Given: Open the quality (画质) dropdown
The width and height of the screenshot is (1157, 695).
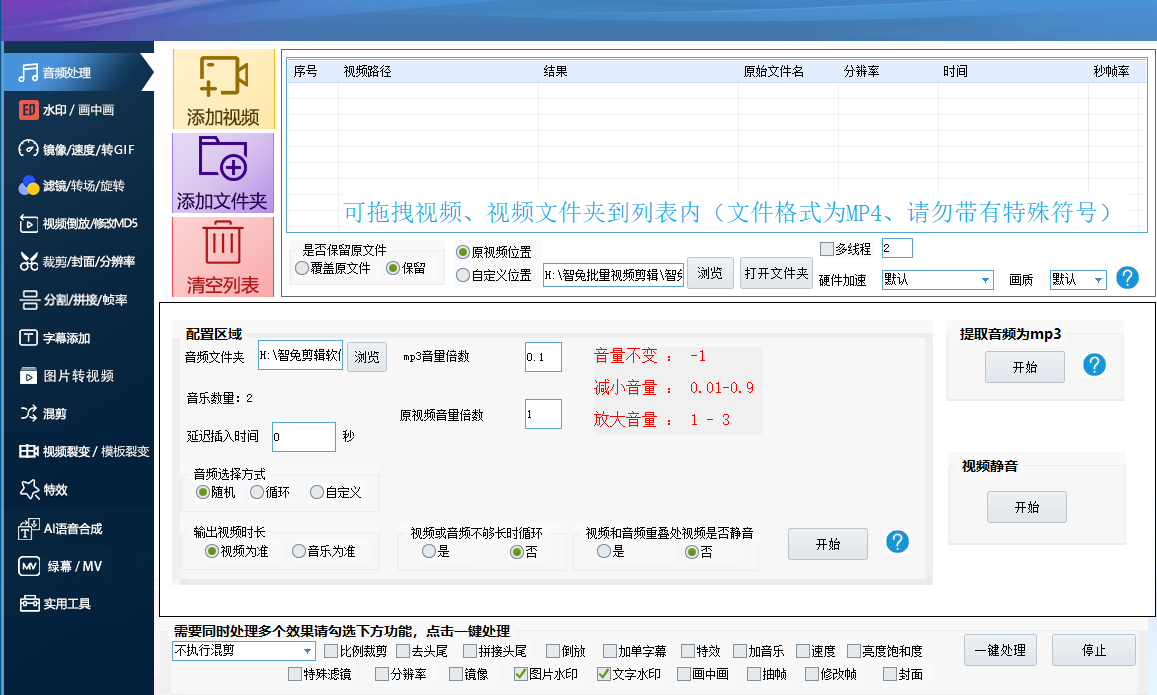Looking at the screenshot, I should pos(1098,280).
